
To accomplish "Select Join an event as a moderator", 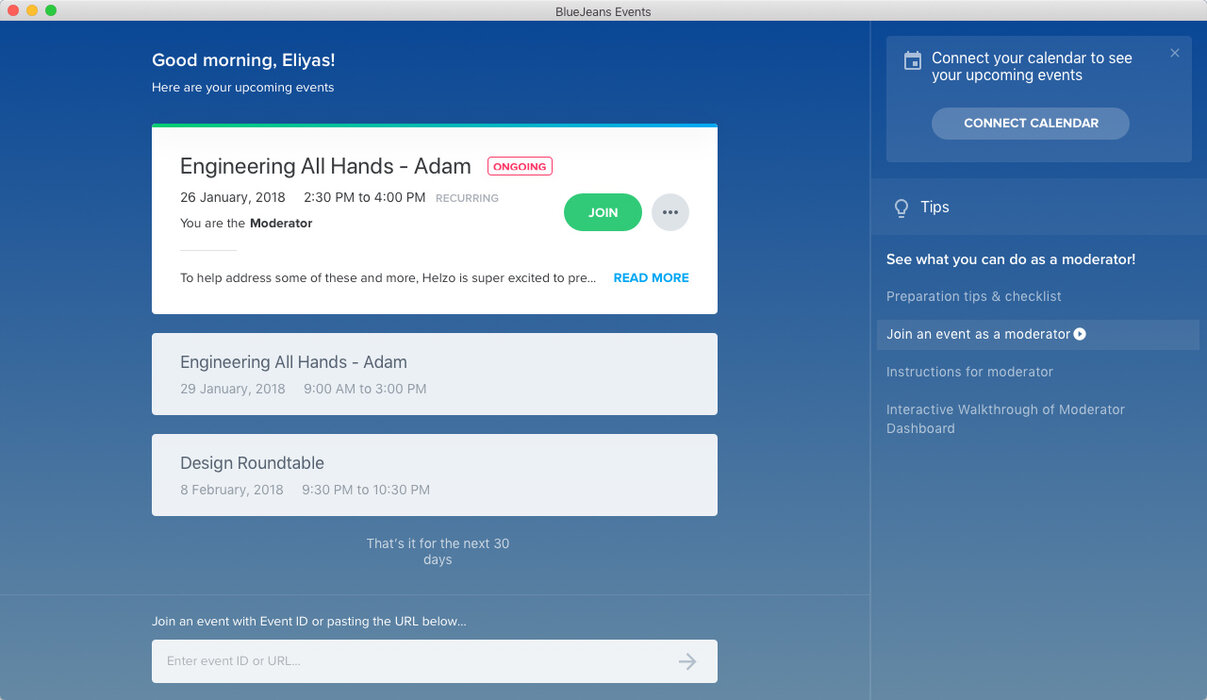I will 977,334.
